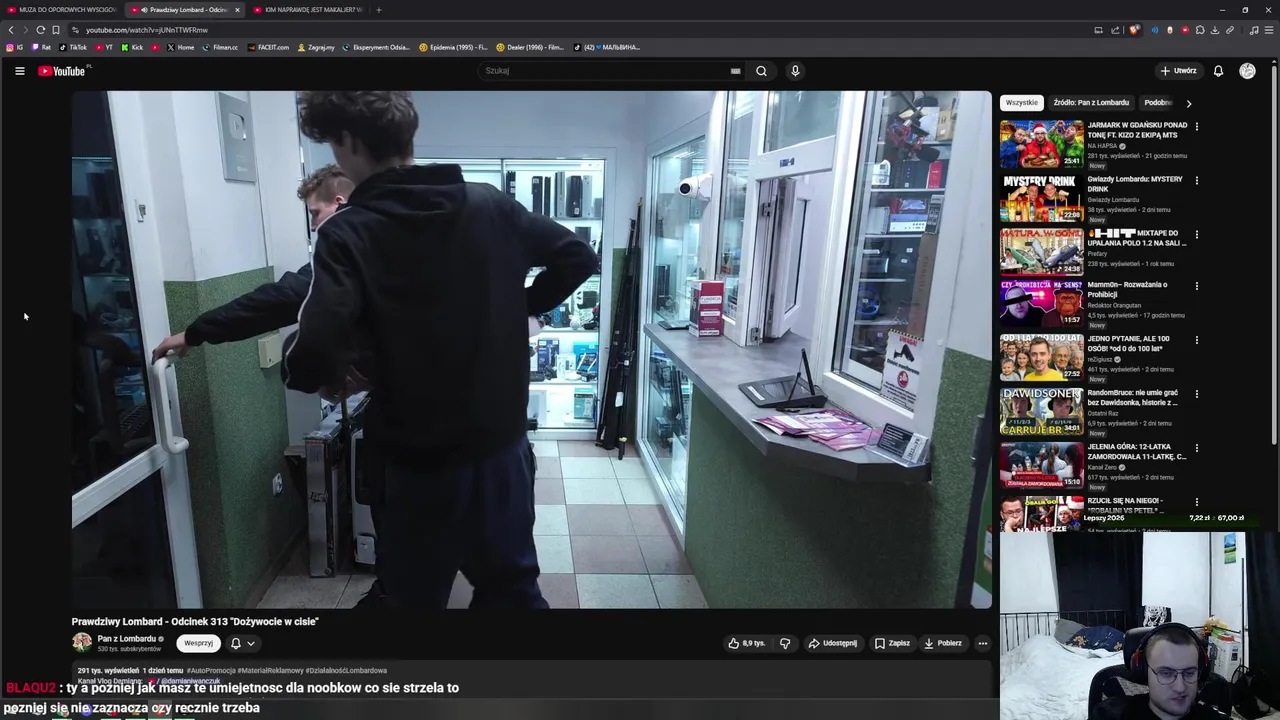Open Pan z Lombardu channel avatar
The height and width of the screenshot is (720, 1280).
coord(81,643)
